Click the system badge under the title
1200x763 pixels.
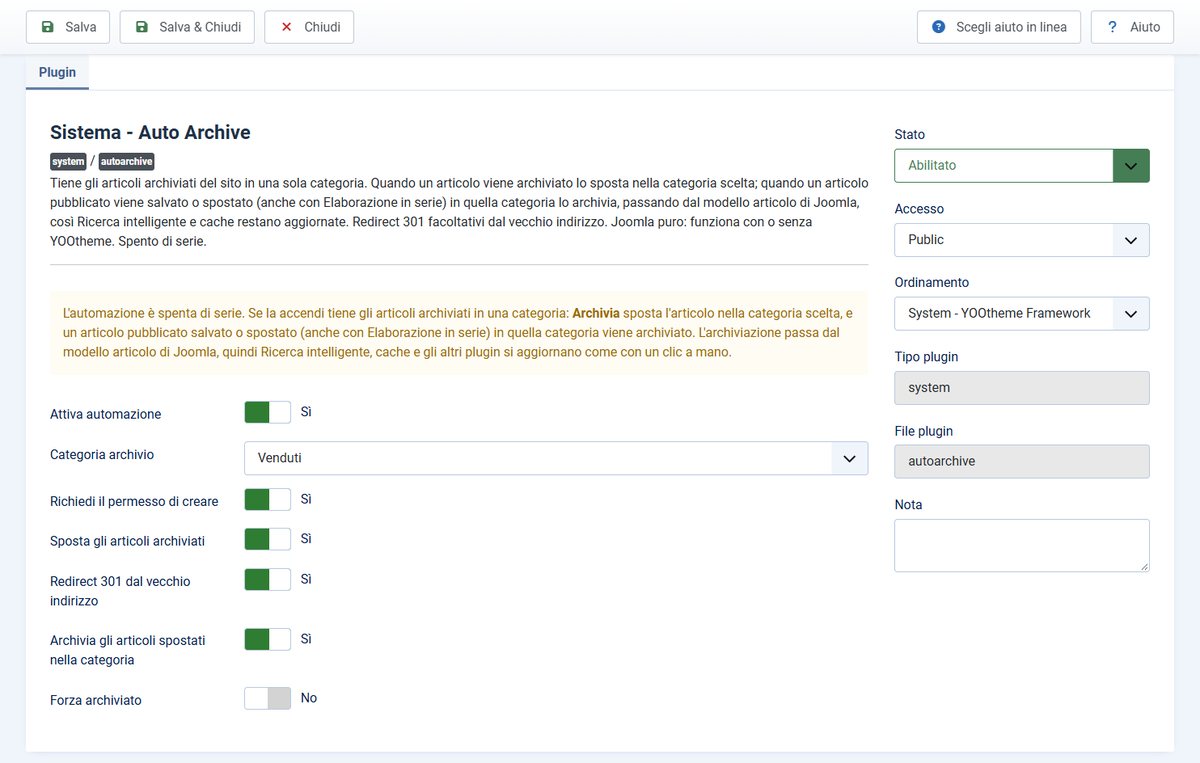tap(68, 161)
